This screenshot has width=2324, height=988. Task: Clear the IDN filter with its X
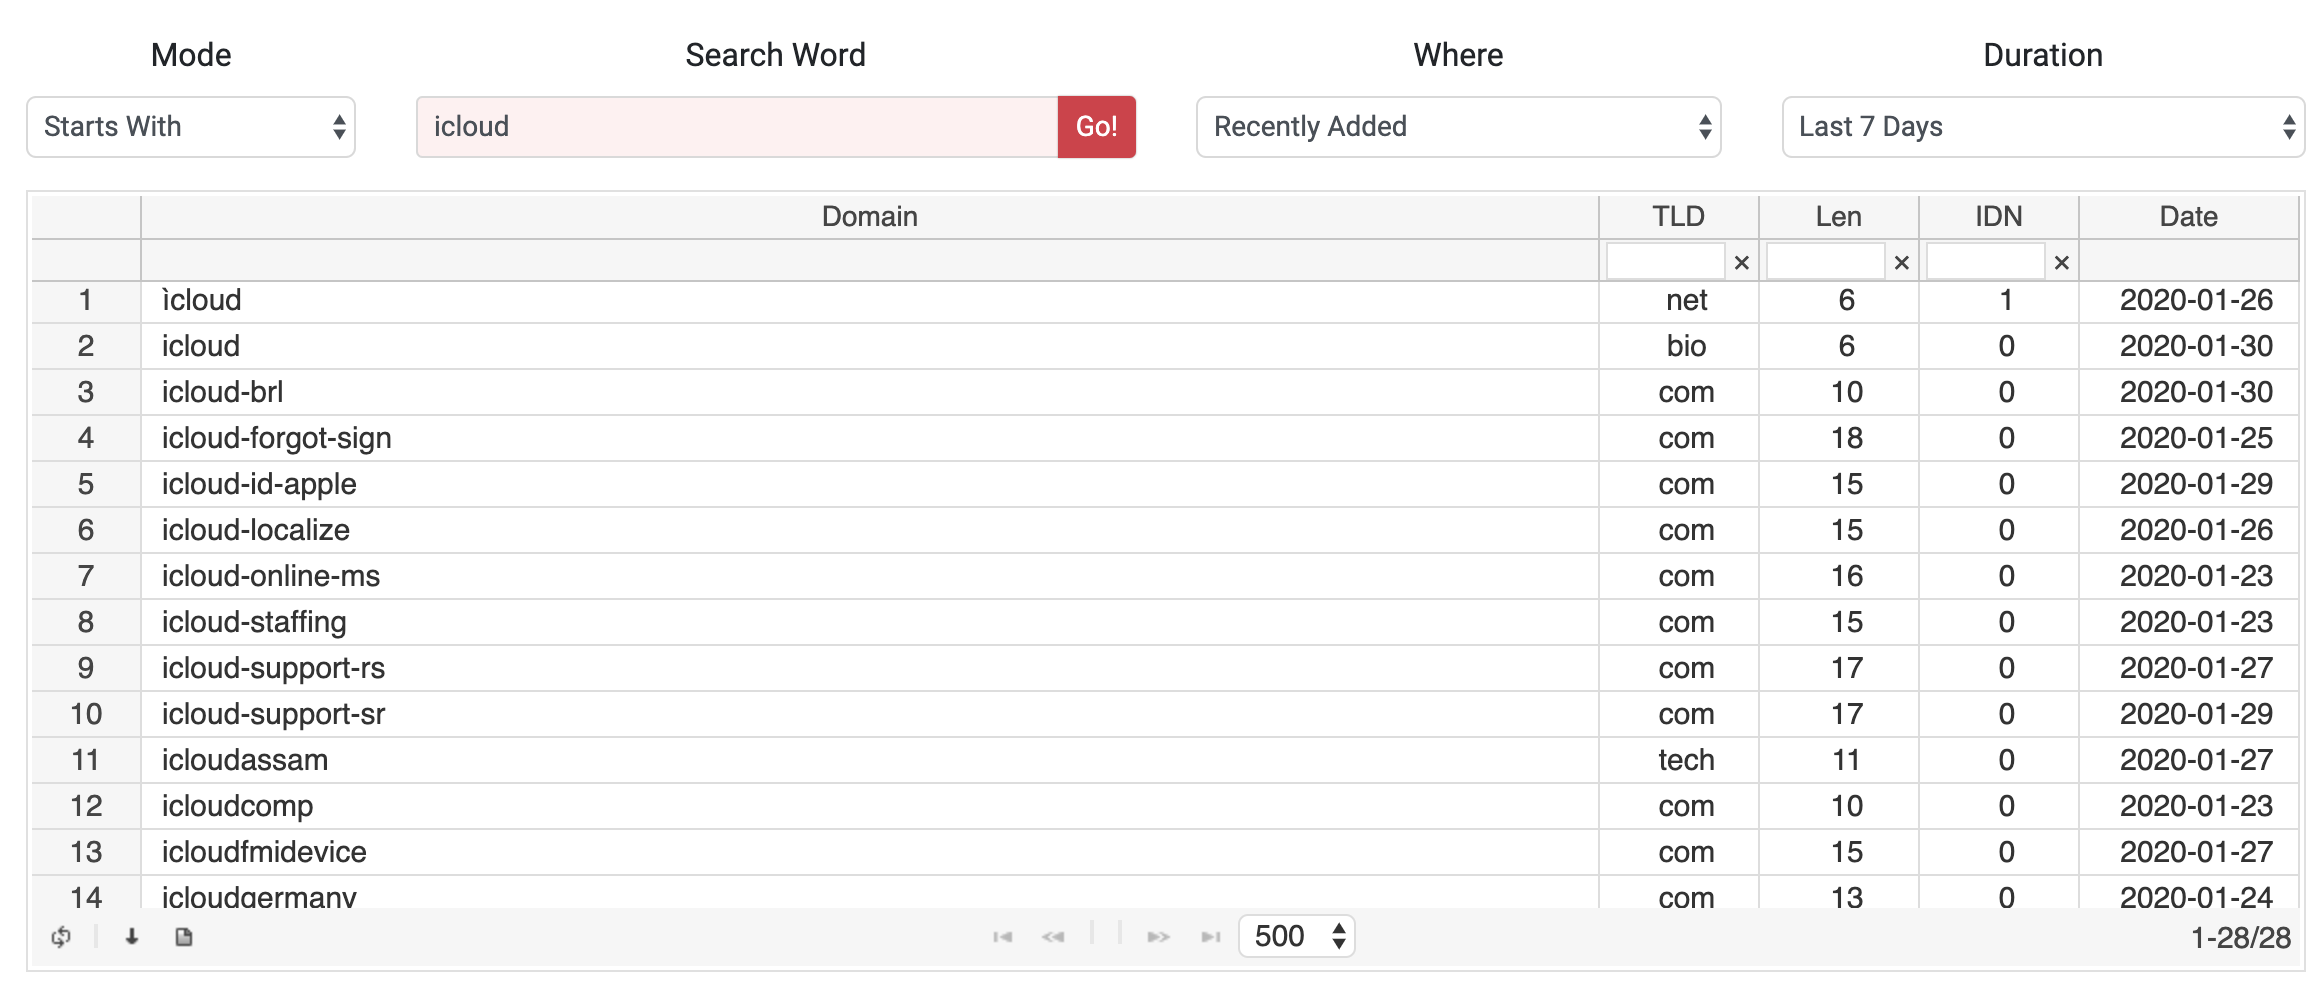click(x=2061, y=263)
